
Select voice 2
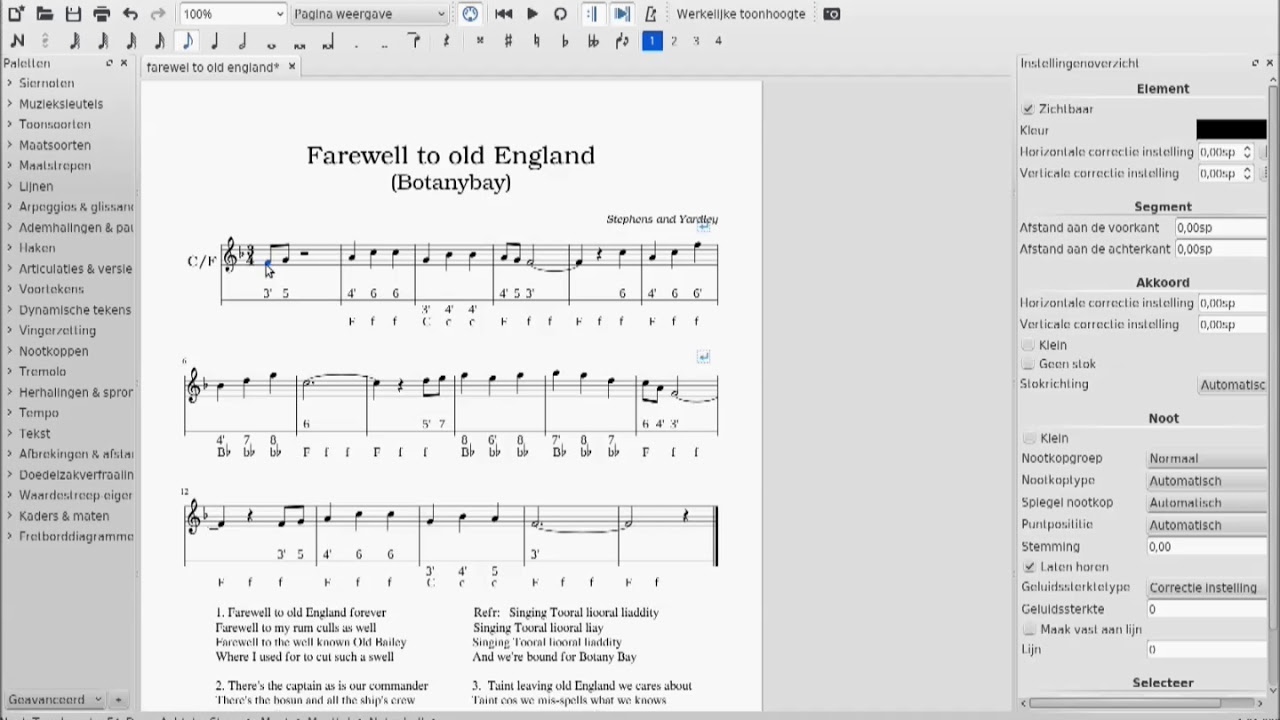point(674,41)
